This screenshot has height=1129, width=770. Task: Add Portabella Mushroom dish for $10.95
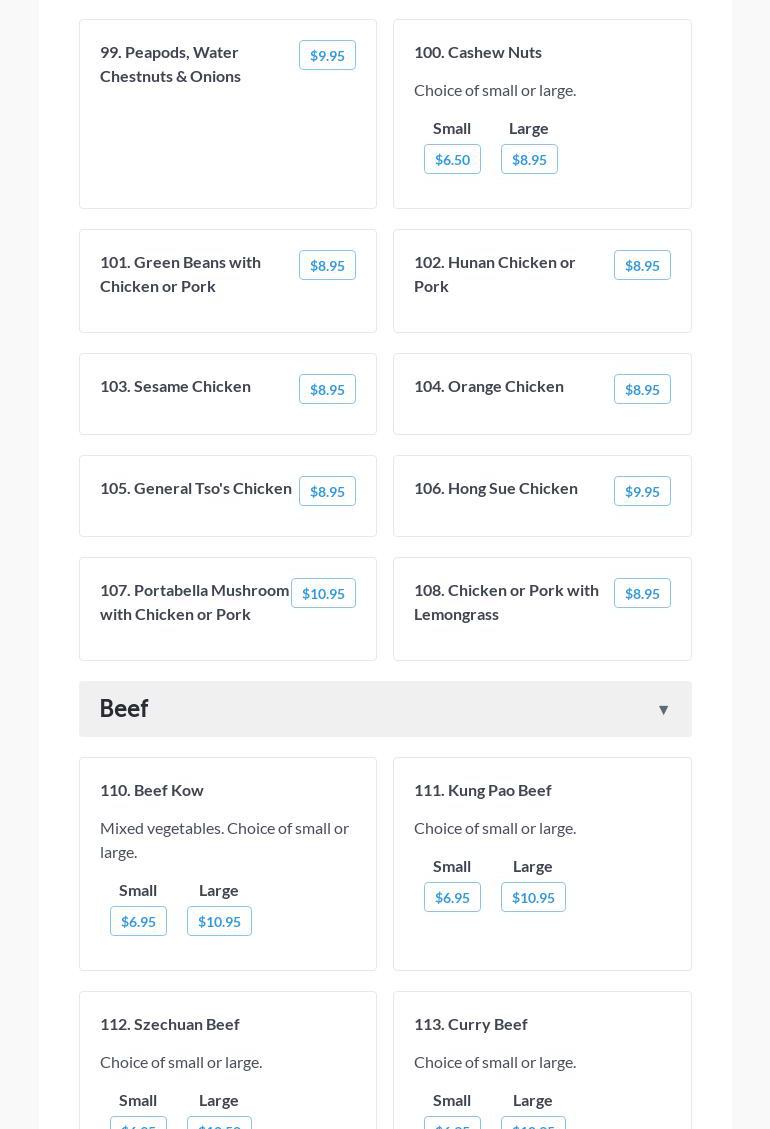[x=323, y=594]
